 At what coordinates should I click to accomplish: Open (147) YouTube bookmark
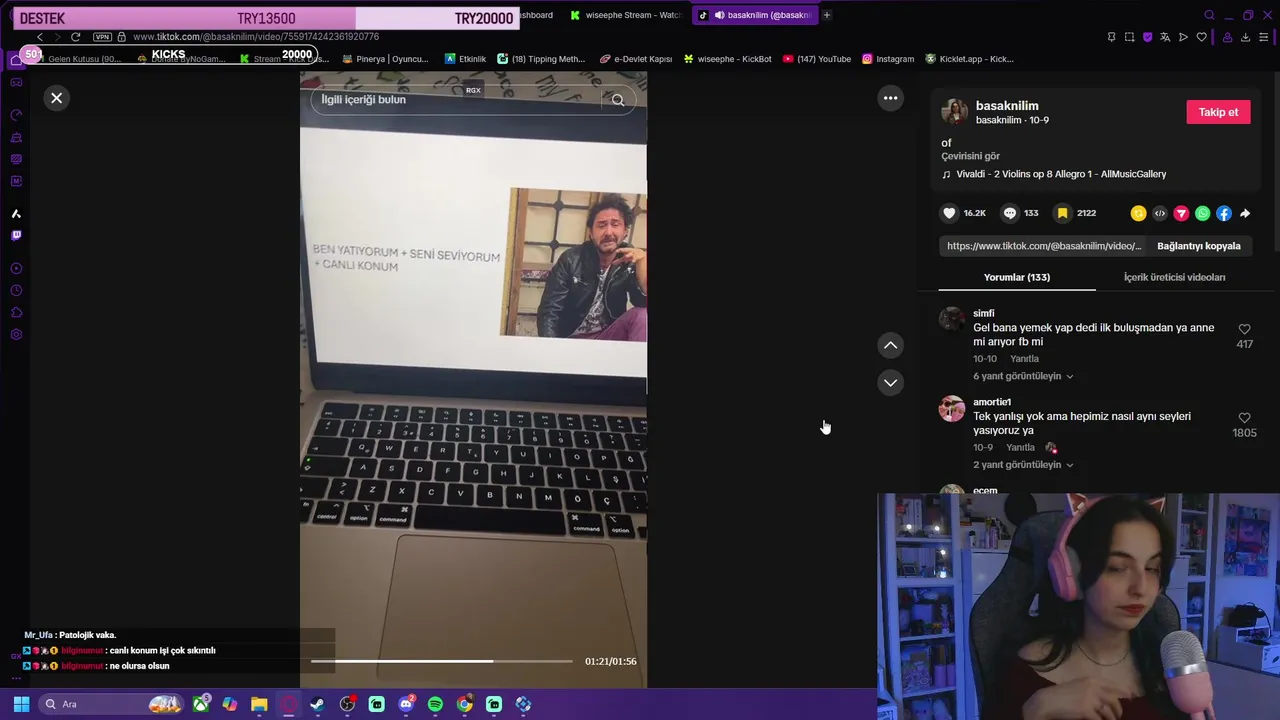(817, 59)
